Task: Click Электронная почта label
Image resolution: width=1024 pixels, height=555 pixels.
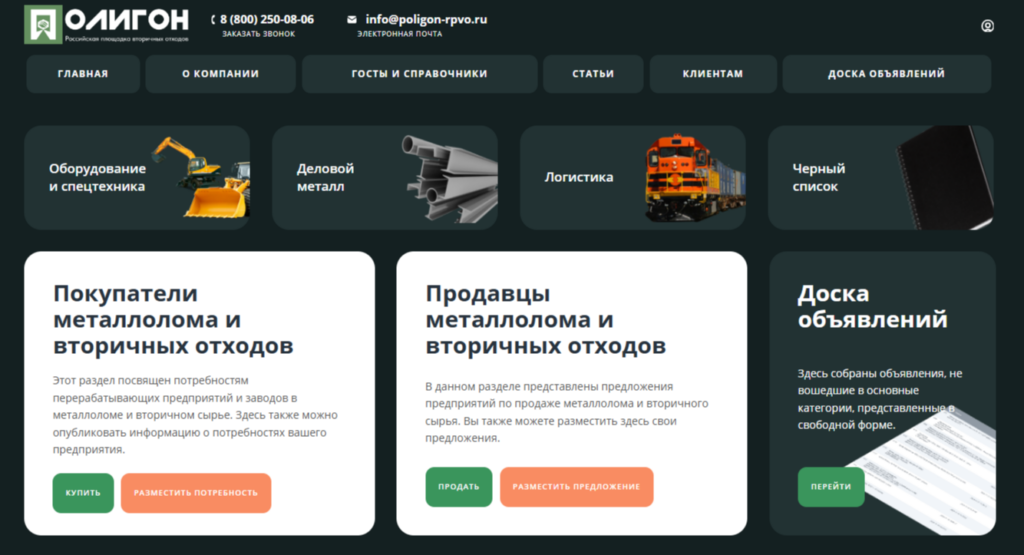Action: click(399, 34)
